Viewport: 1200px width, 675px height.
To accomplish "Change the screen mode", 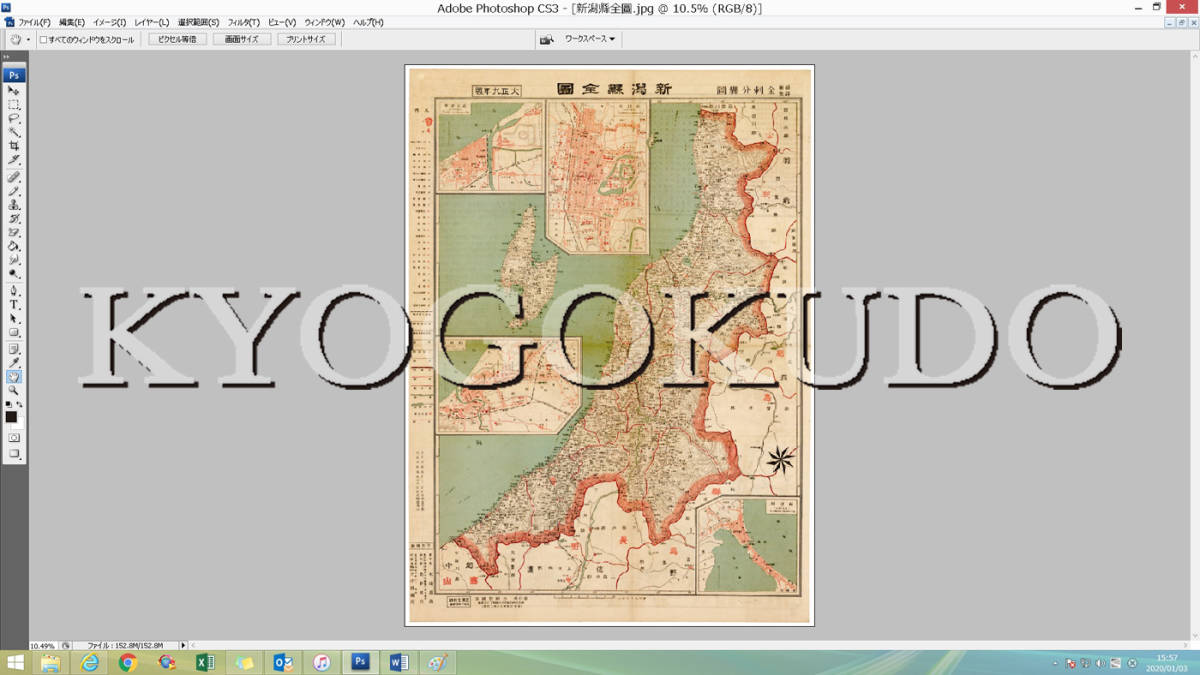I will click(x=14, y=454).
